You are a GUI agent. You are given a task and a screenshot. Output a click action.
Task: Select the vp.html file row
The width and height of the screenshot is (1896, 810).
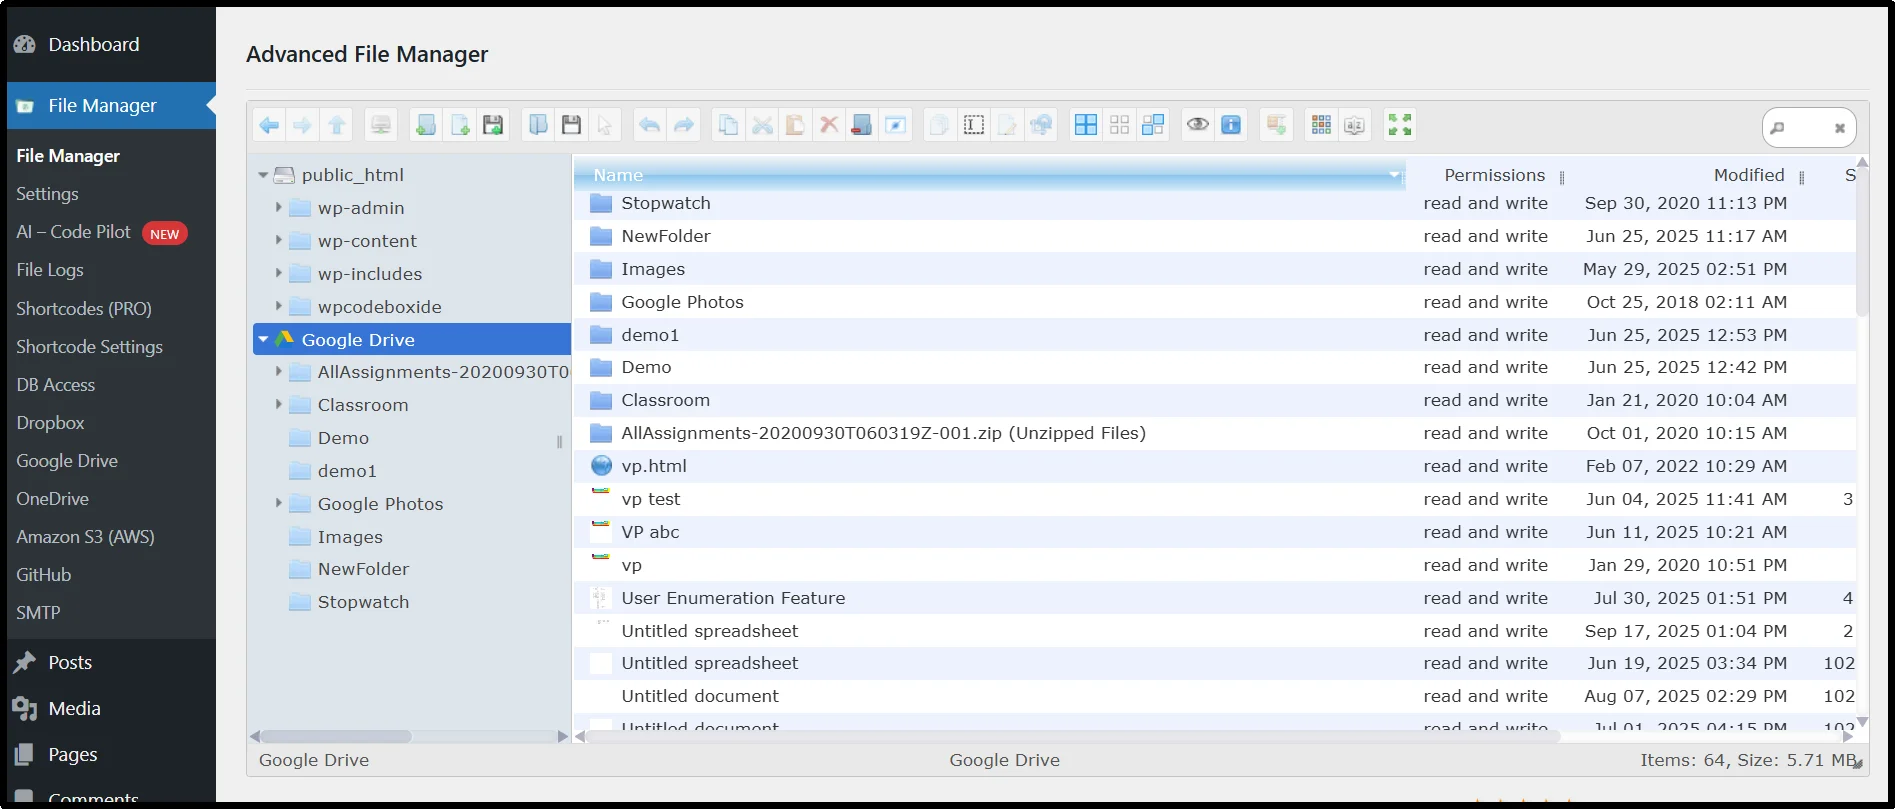click(x=1214, y=466)
